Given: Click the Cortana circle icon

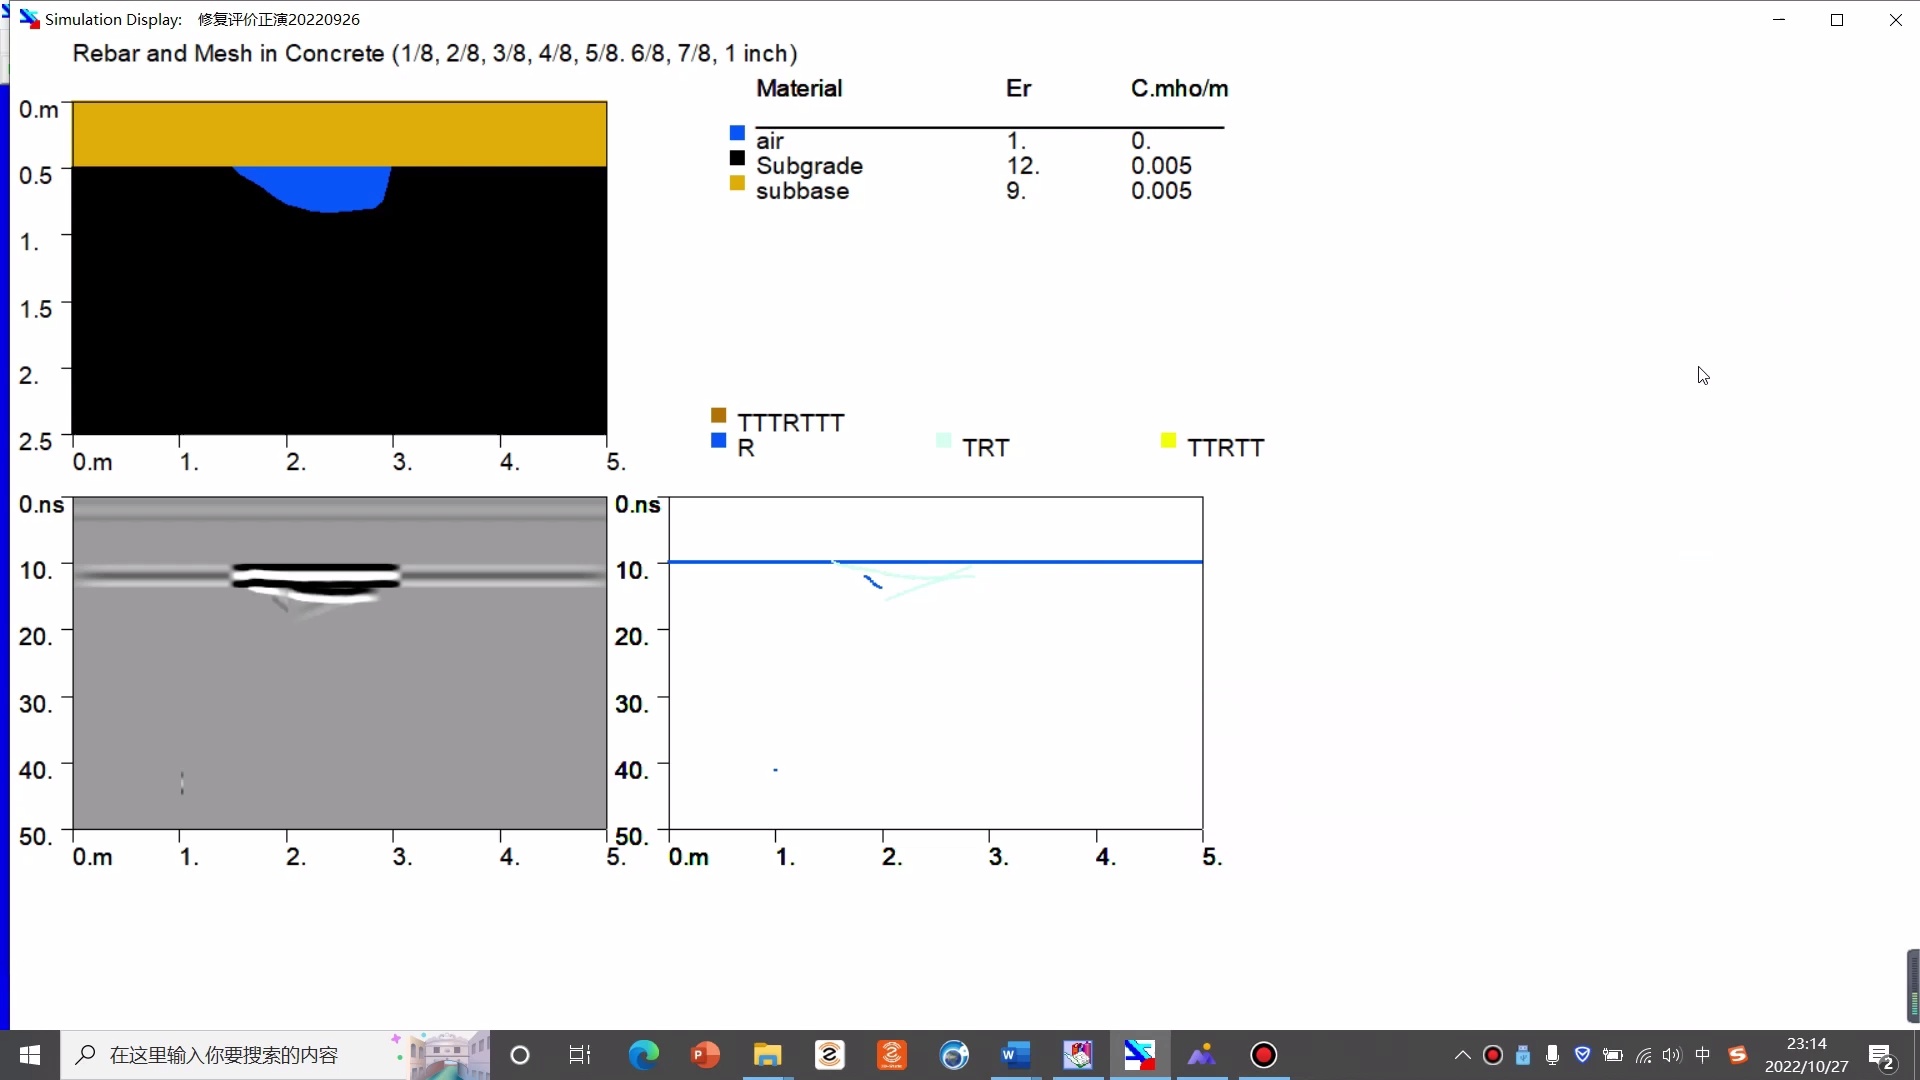Looking at the screenshot, I should [x=520, y=1055].
